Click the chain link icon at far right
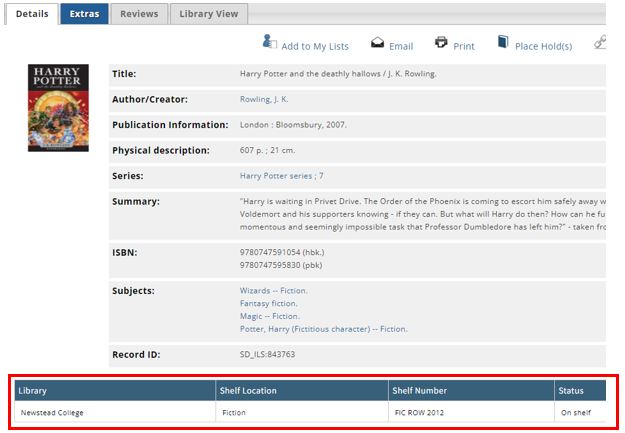The height and width of the screenshot is (433, 625). (x=599, y=42)
